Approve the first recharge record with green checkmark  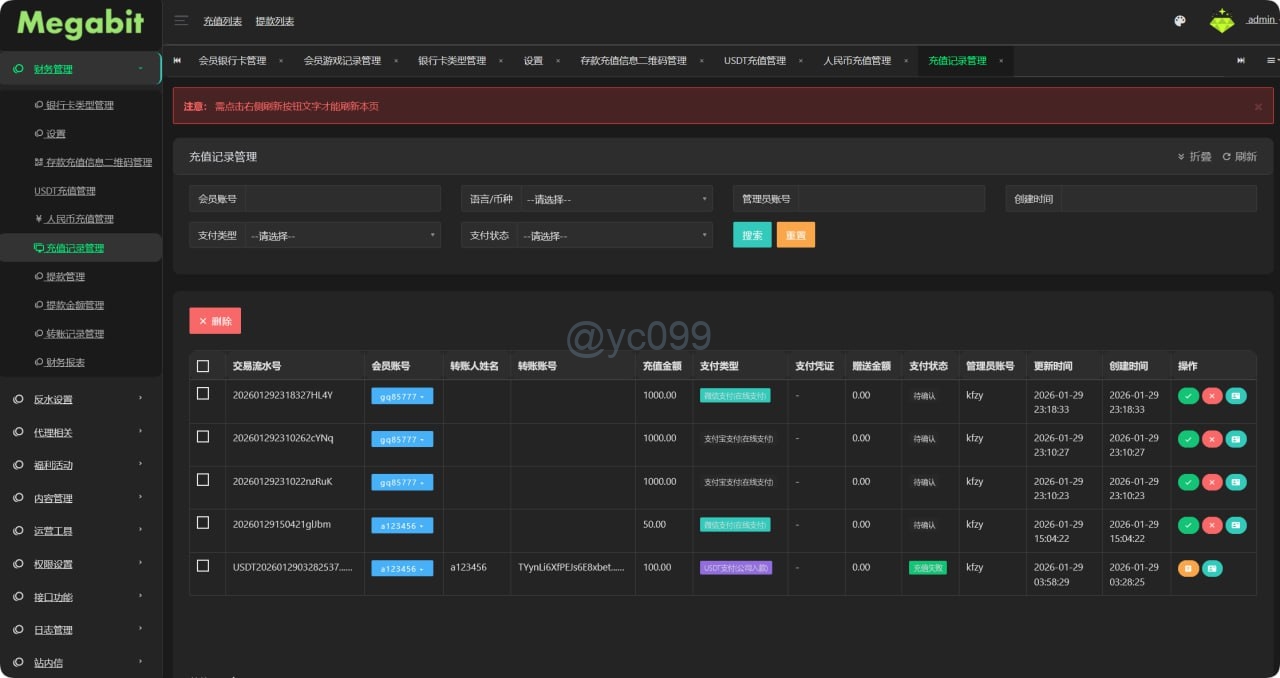click(x=1188, y=396)
